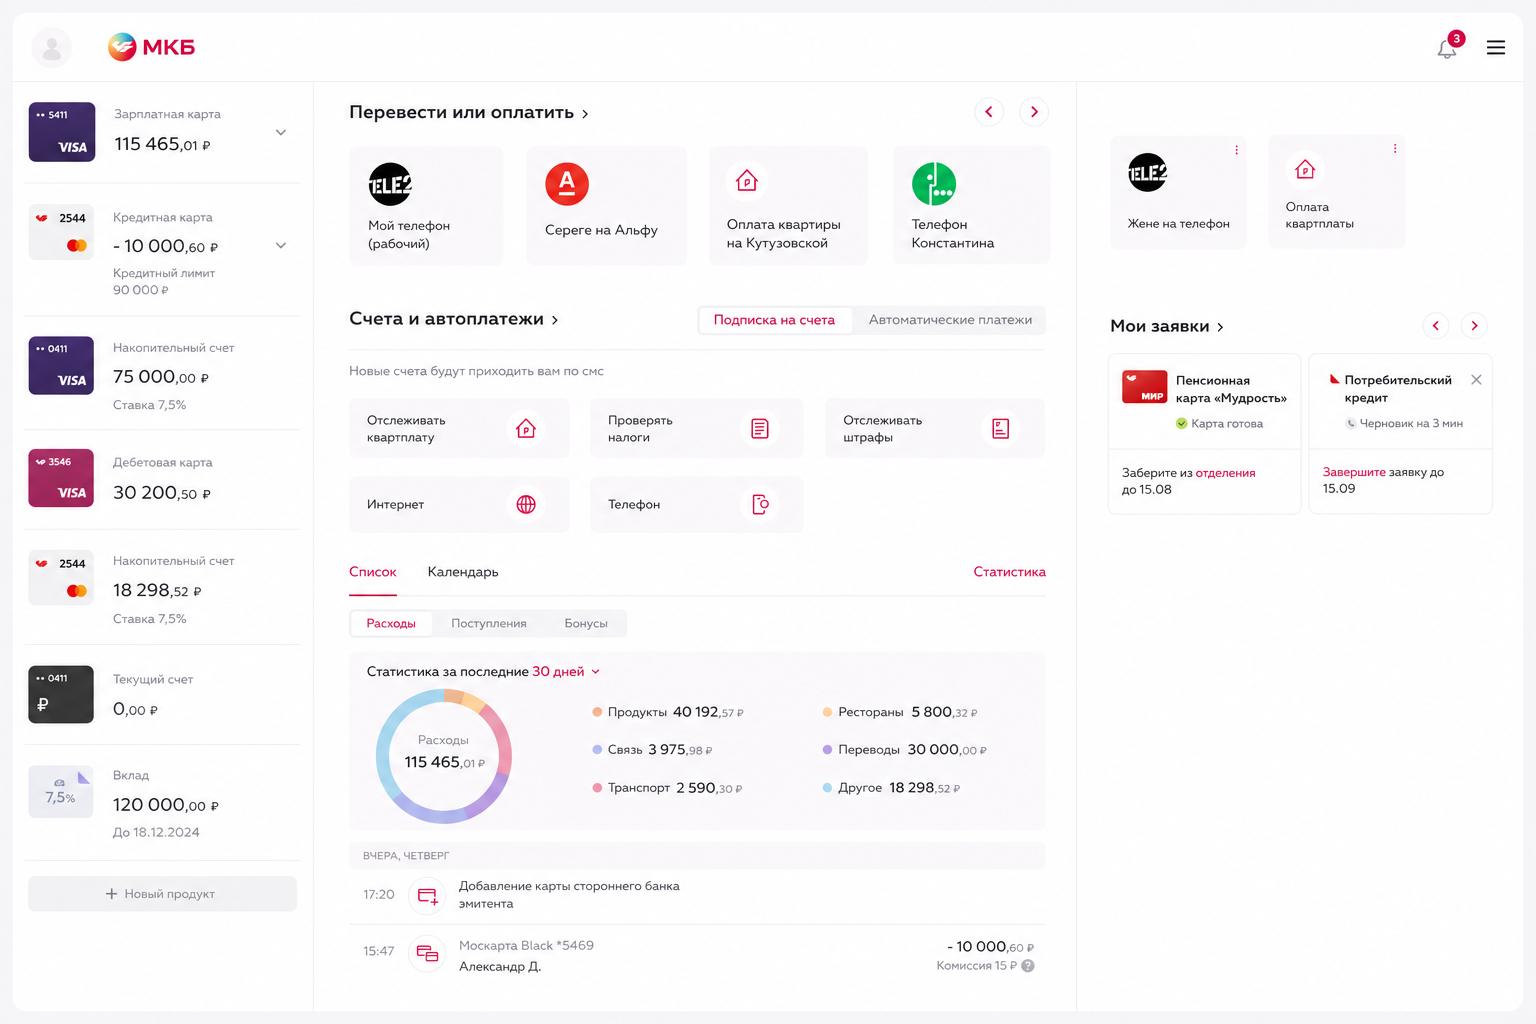The image size is (1536, 1024).
Task: Open the 'Жене на телефон' Tele2 template
Action: tap(1178, 192)
